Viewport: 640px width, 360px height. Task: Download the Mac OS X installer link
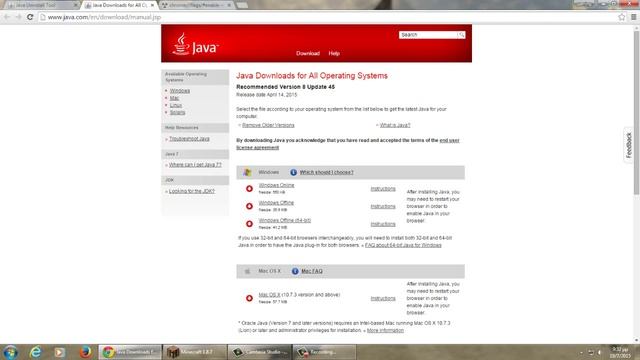click(x=269, y=295)
